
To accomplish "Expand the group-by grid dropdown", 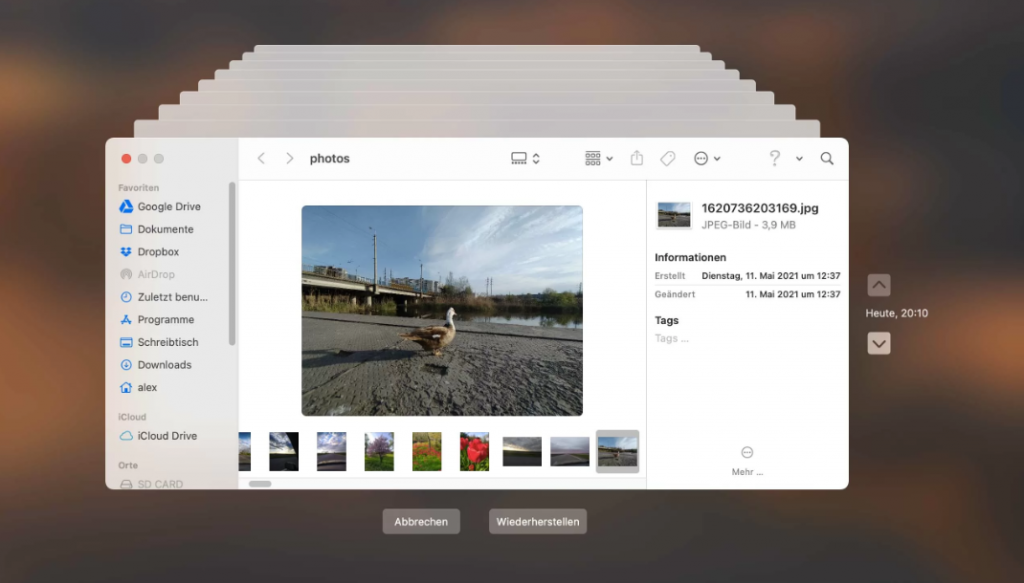I will pyautogui.click(x=598, y=158).
